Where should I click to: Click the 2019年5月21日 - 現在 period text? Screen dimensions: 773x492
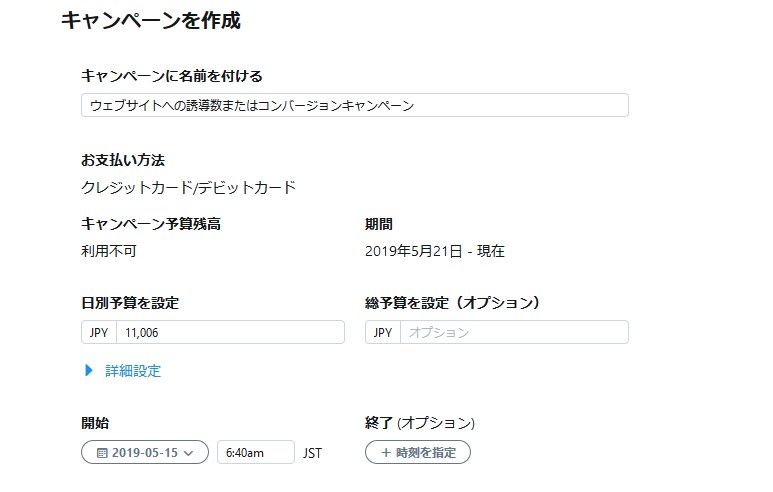click(435, 251)
